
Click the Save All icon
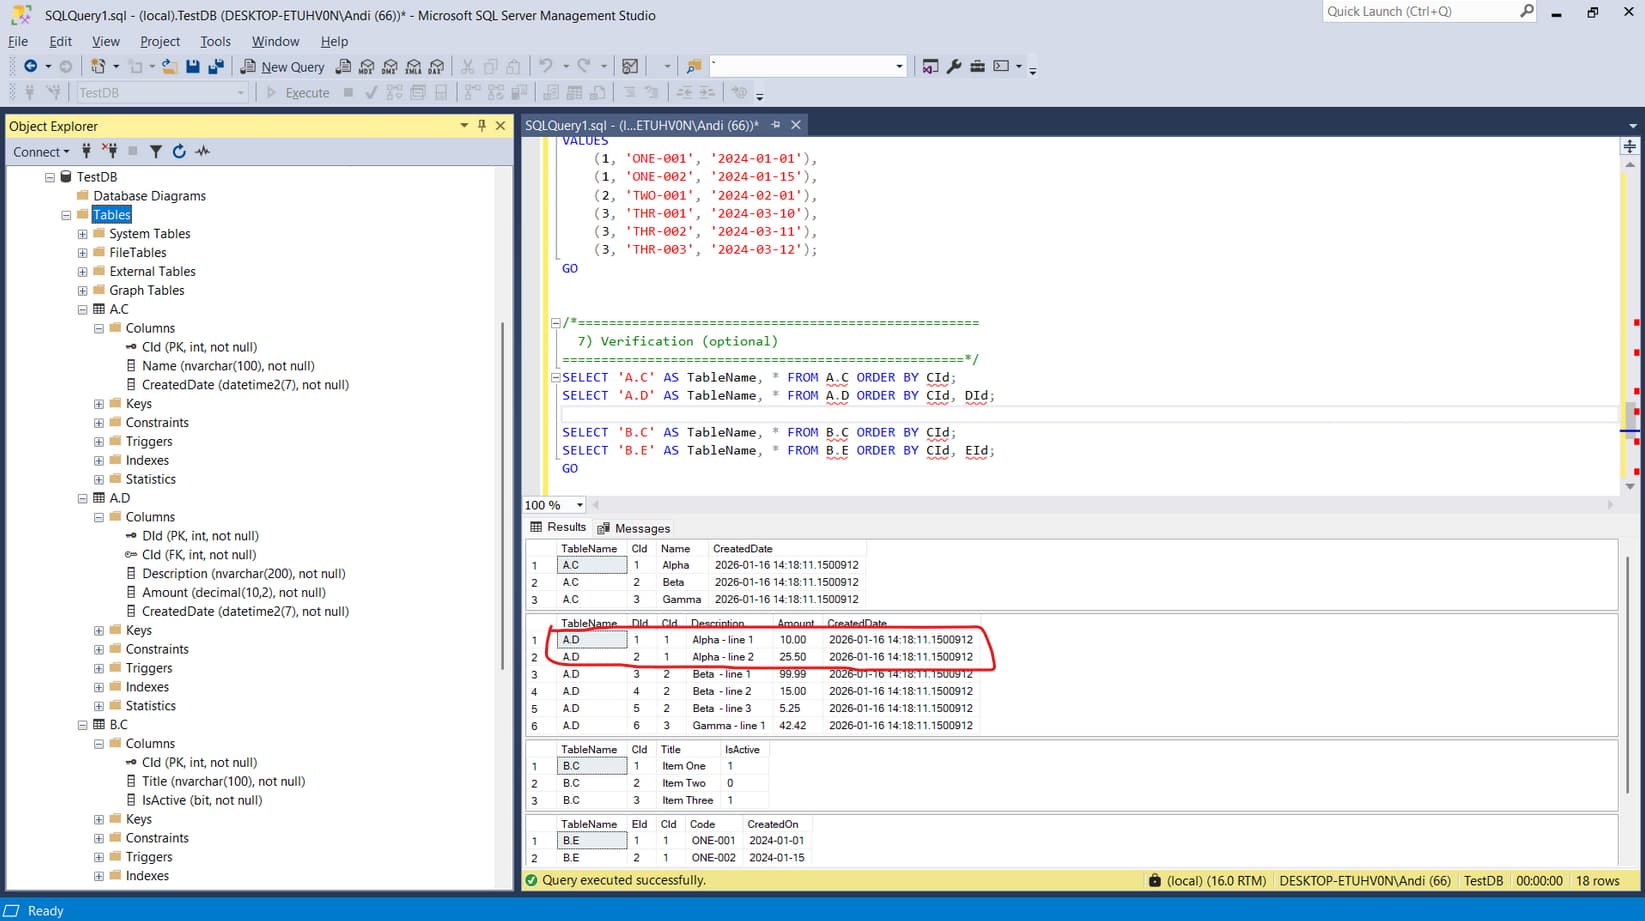point(216,67)
